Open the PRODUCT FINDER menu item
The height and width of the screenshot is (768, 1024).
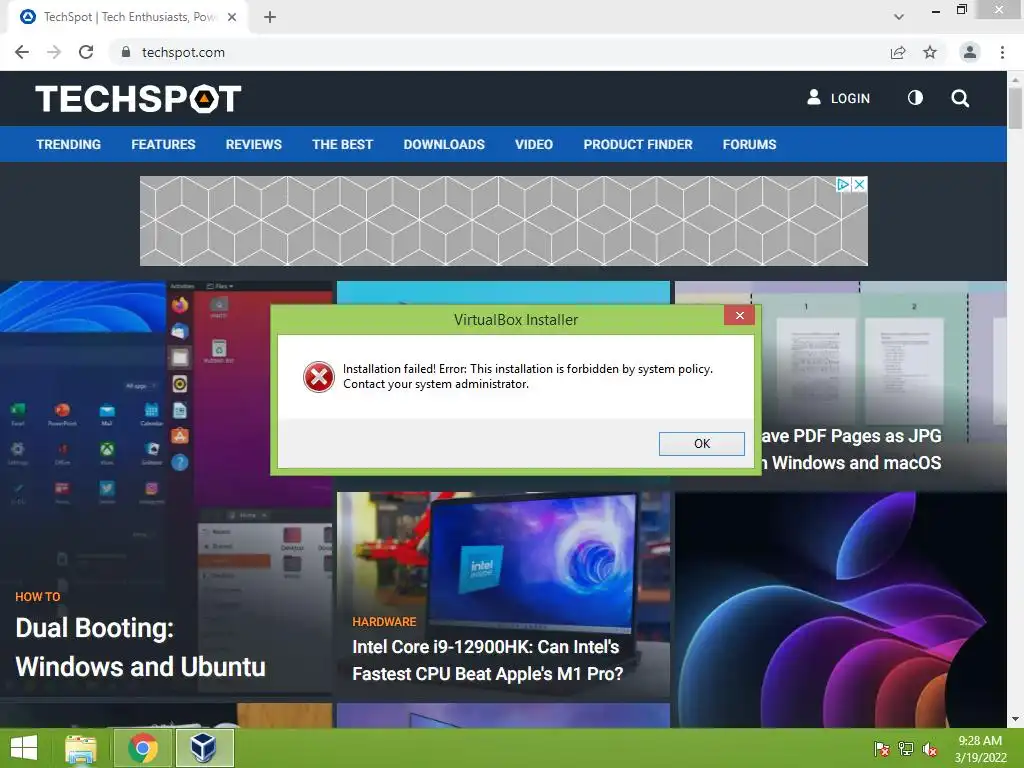[638, 144]
